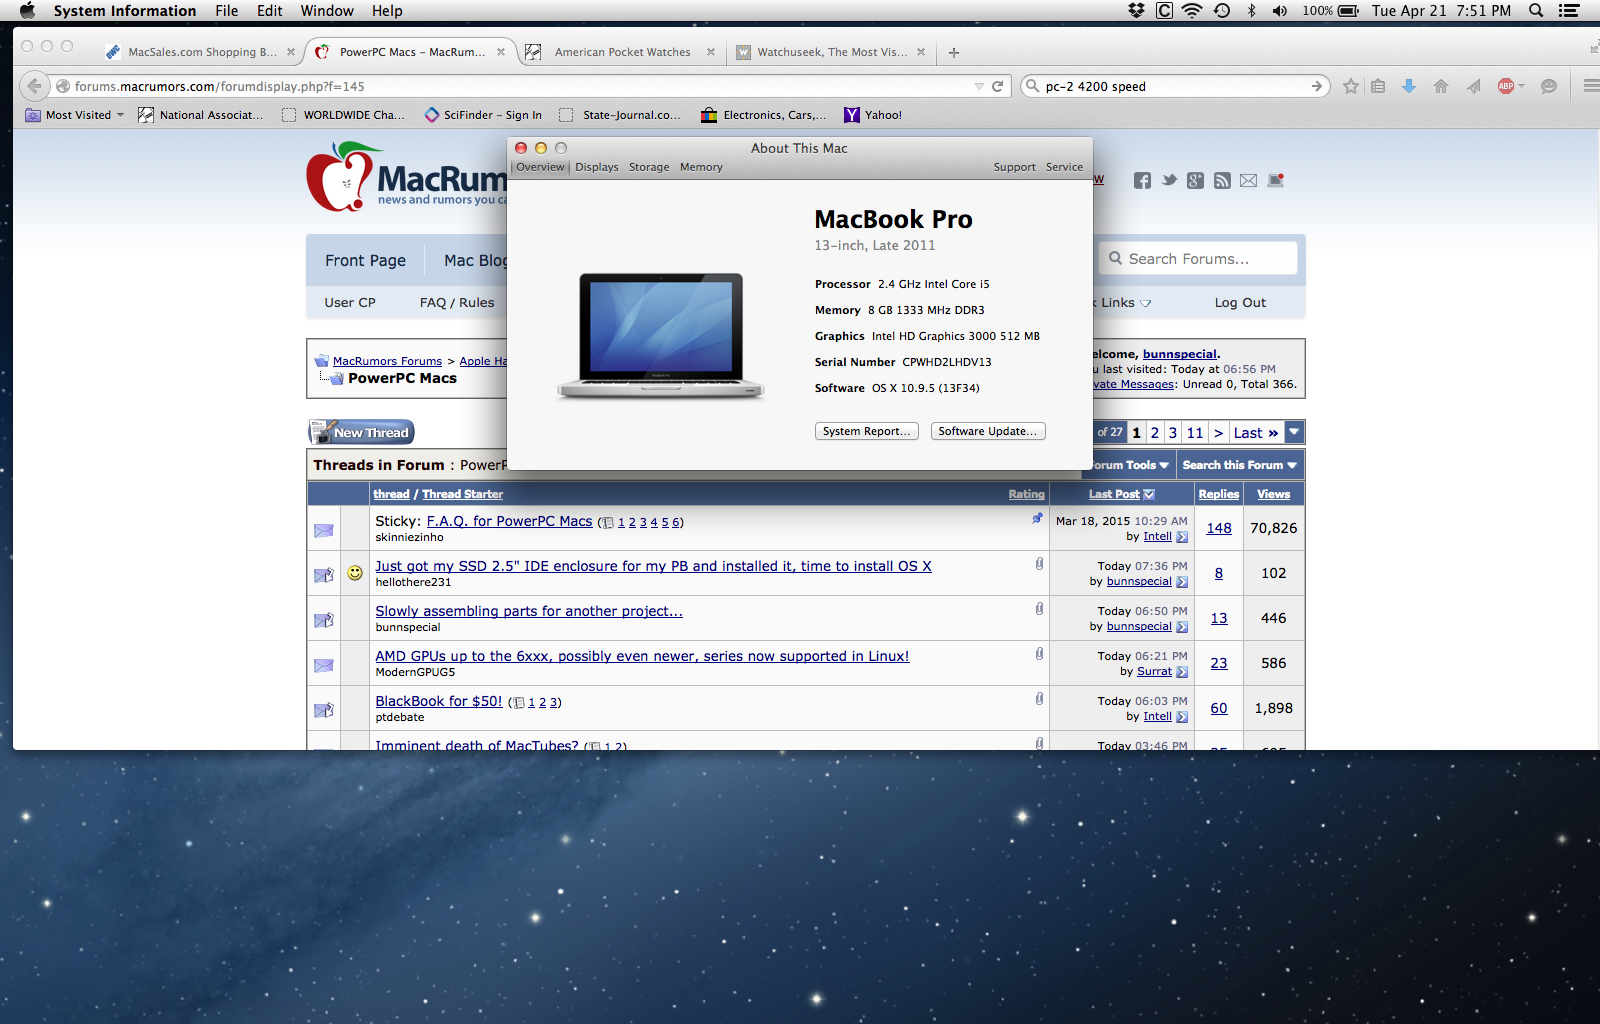This screenshot has width=1600, height=1024.
Task: Click Log Out on MacRumors
Action: (x=1240, y=303)
